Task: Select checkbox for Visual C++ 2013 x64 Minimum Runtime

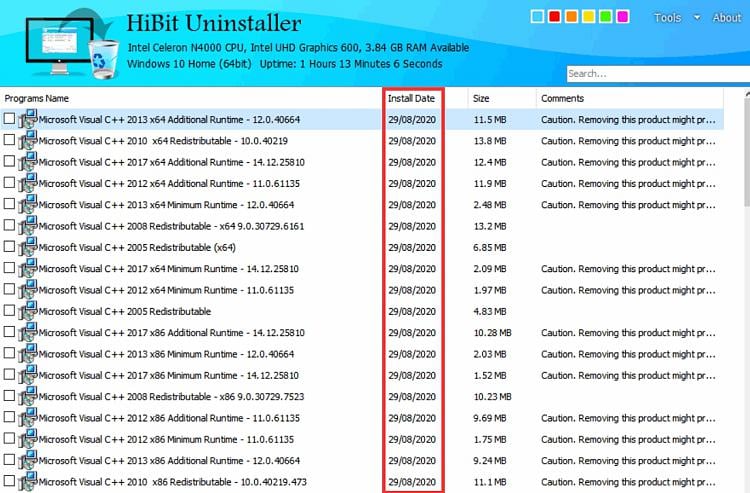Action: click(x=9, y=203)
